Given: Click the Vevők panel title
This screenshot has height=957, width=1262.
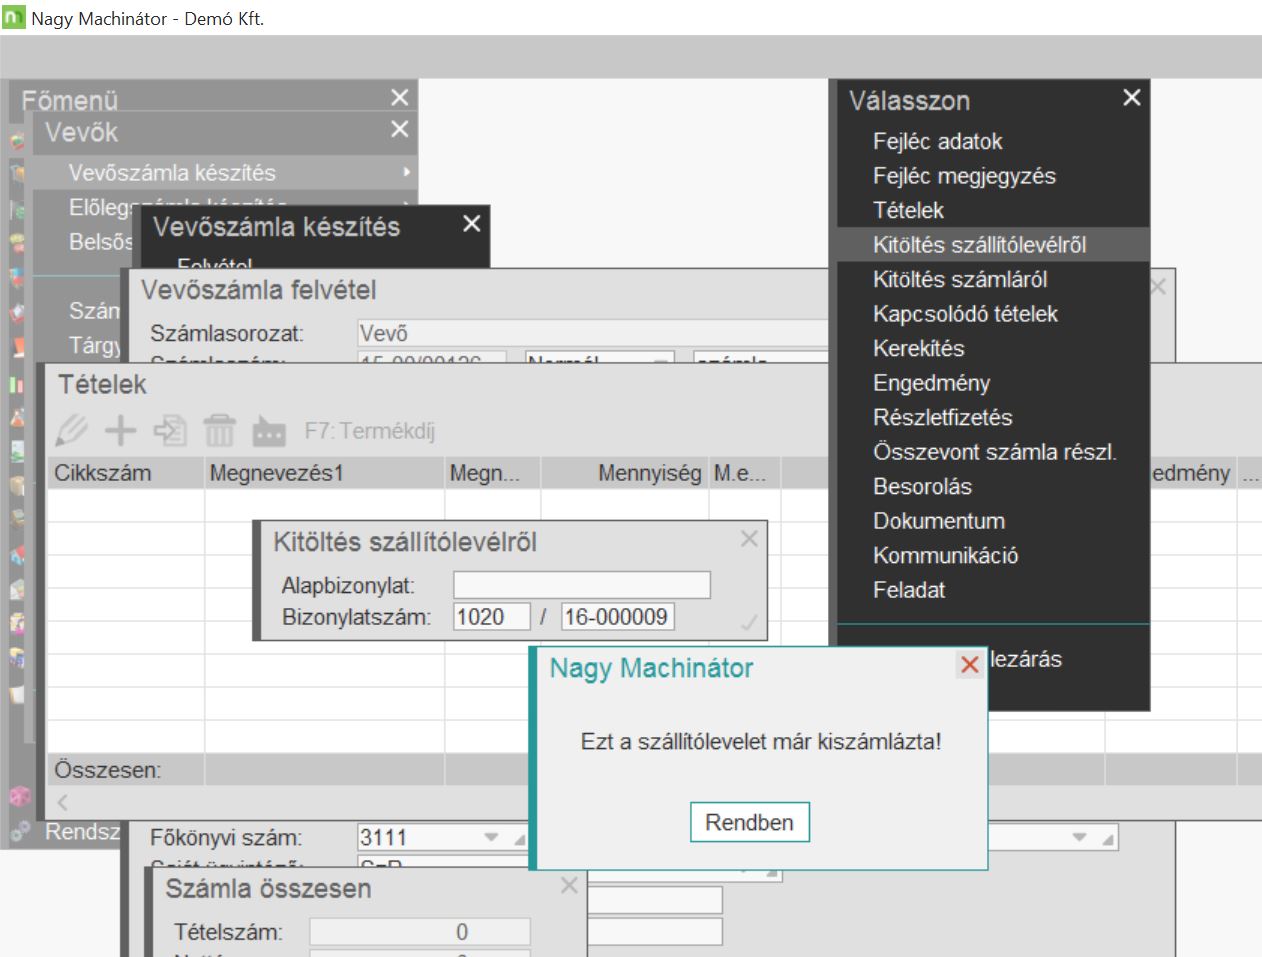Looking at the screenshot, I should pyautogui.click(x=81, y=132).
